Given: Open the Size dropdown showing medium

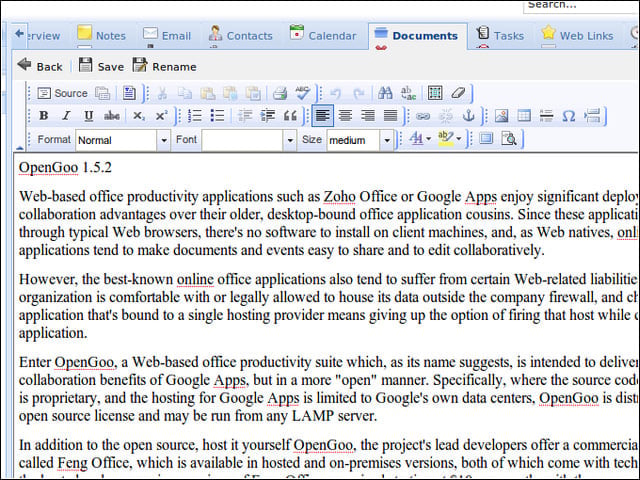Looking at the screenshot, I should click(360, 140).
